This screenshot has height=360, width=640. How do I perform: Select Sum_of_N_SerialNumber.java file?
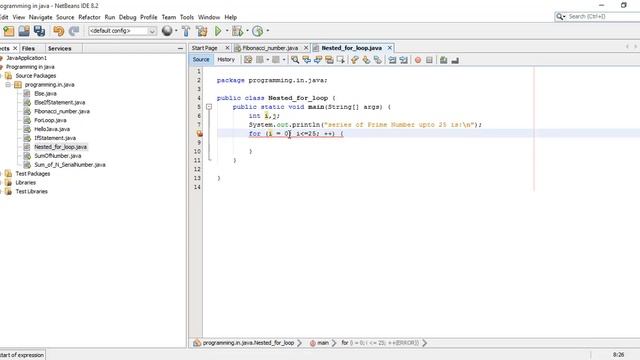tap(70, 165)
